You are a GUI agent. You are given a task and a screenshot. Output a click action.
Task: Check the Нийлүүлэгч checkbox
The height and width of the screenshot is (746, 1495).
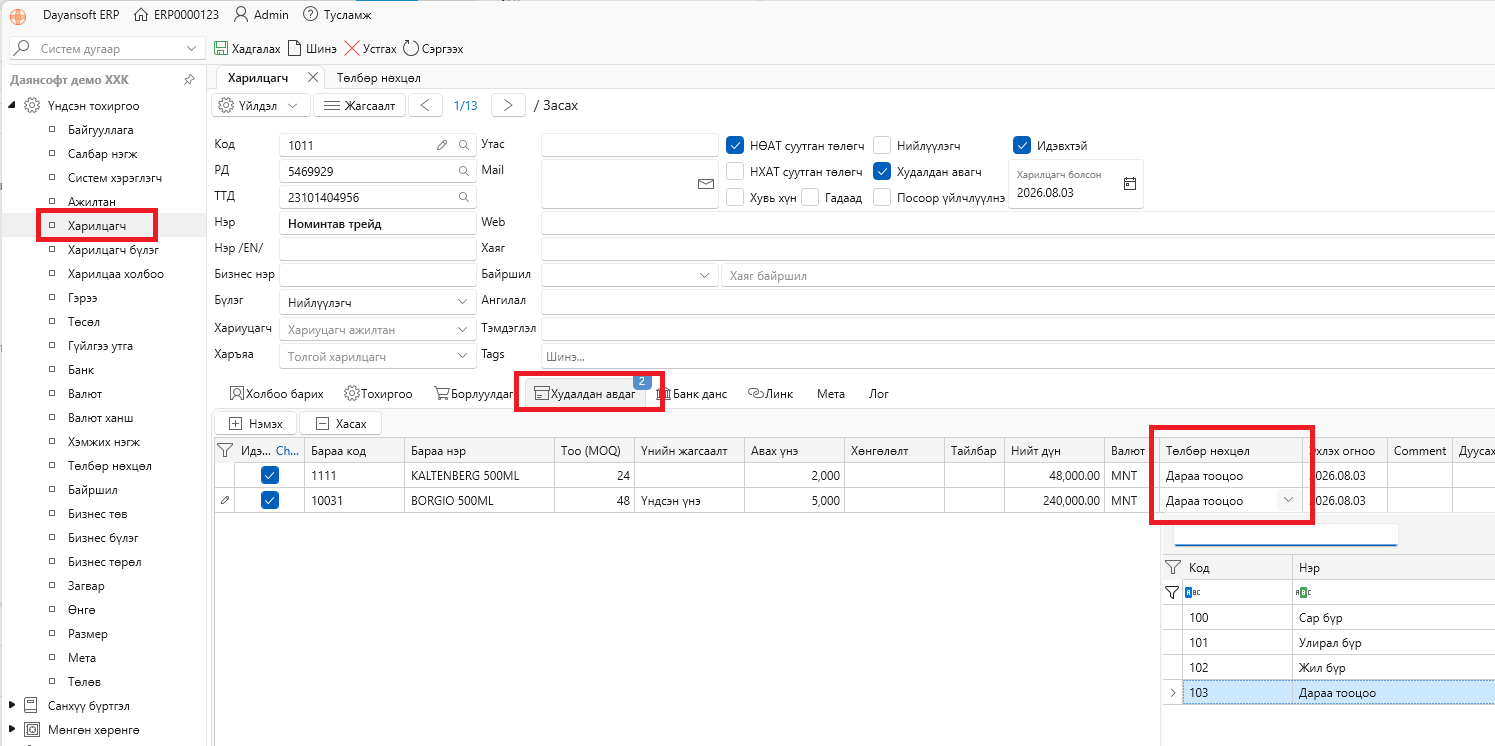coord(882,145)
